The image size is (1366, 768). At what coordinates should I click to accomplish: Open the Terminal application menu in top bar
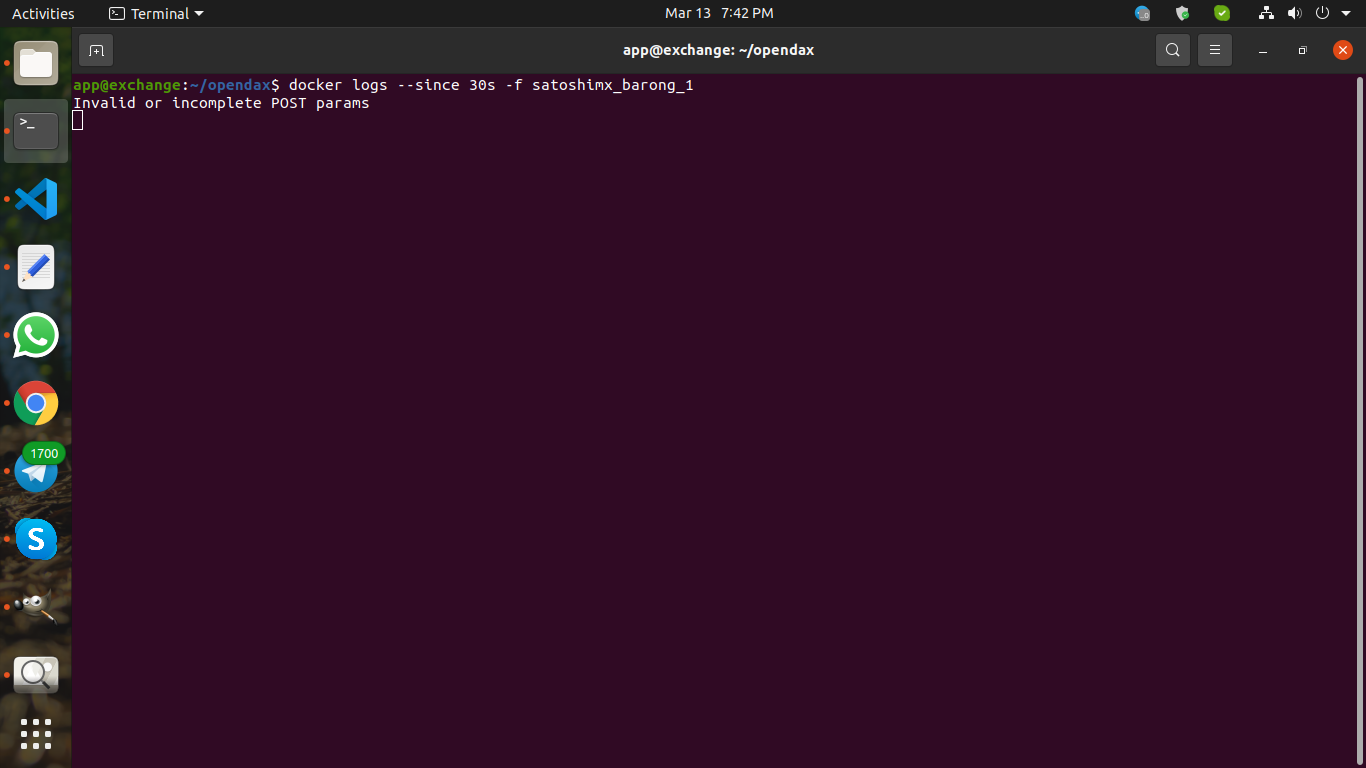[155, 13]
